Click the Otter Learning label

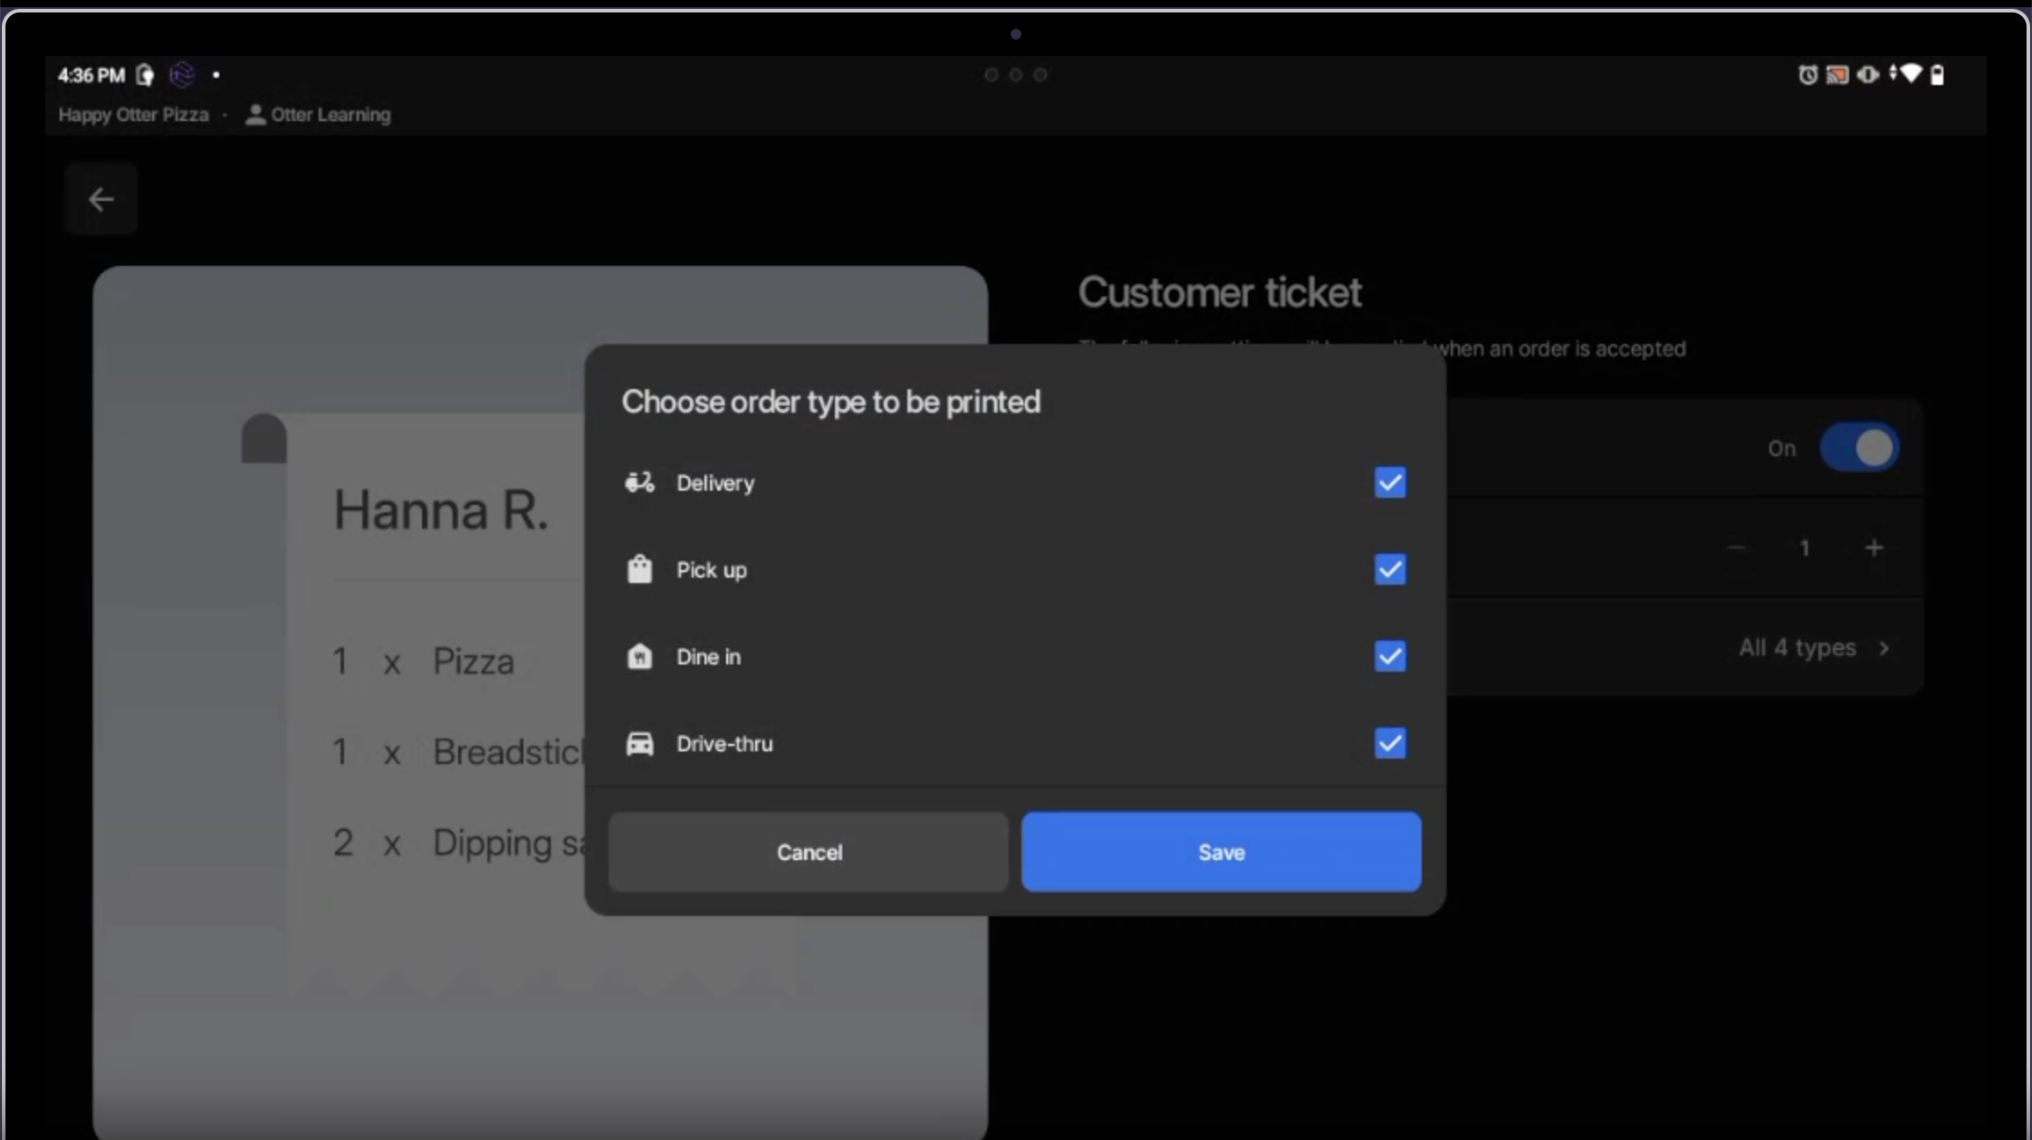[331, 114]
